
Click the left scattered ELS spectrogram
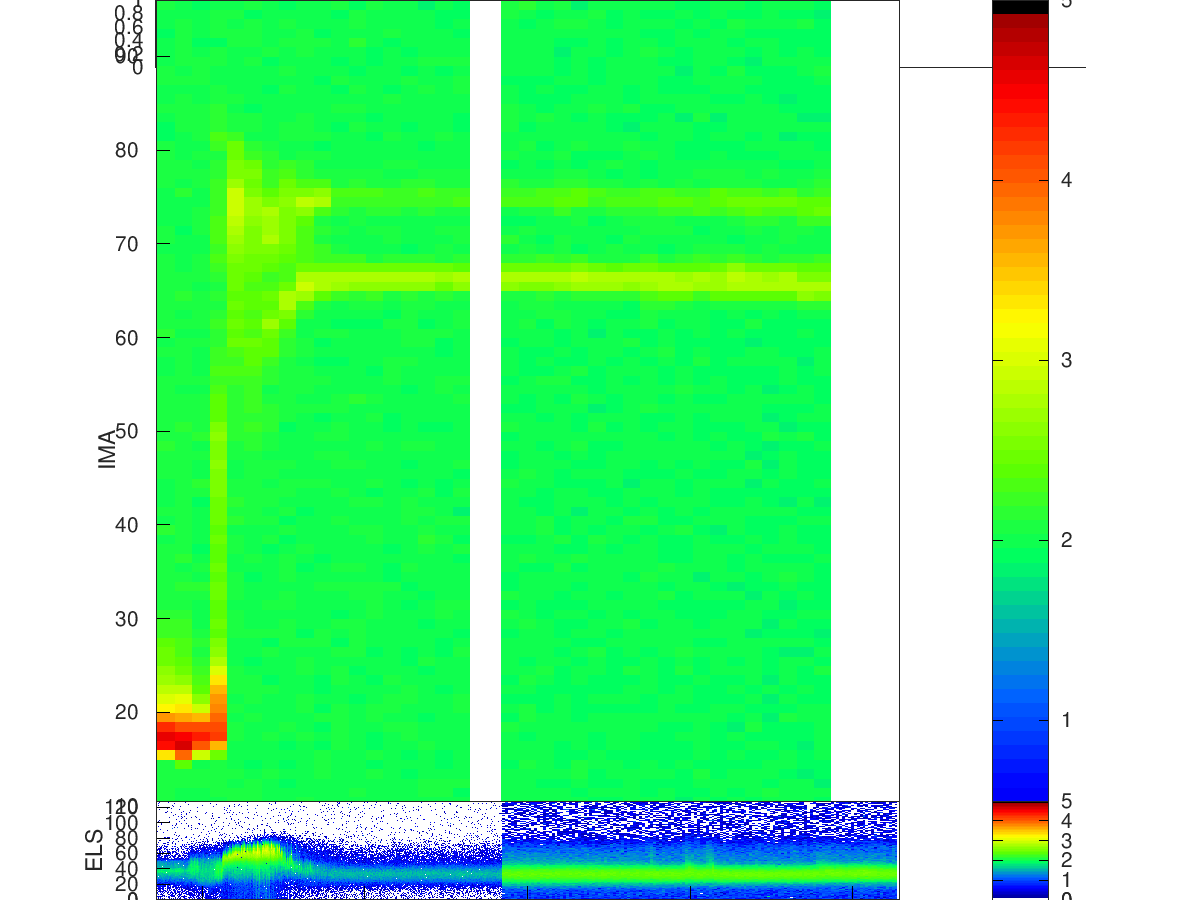[329, 850]
